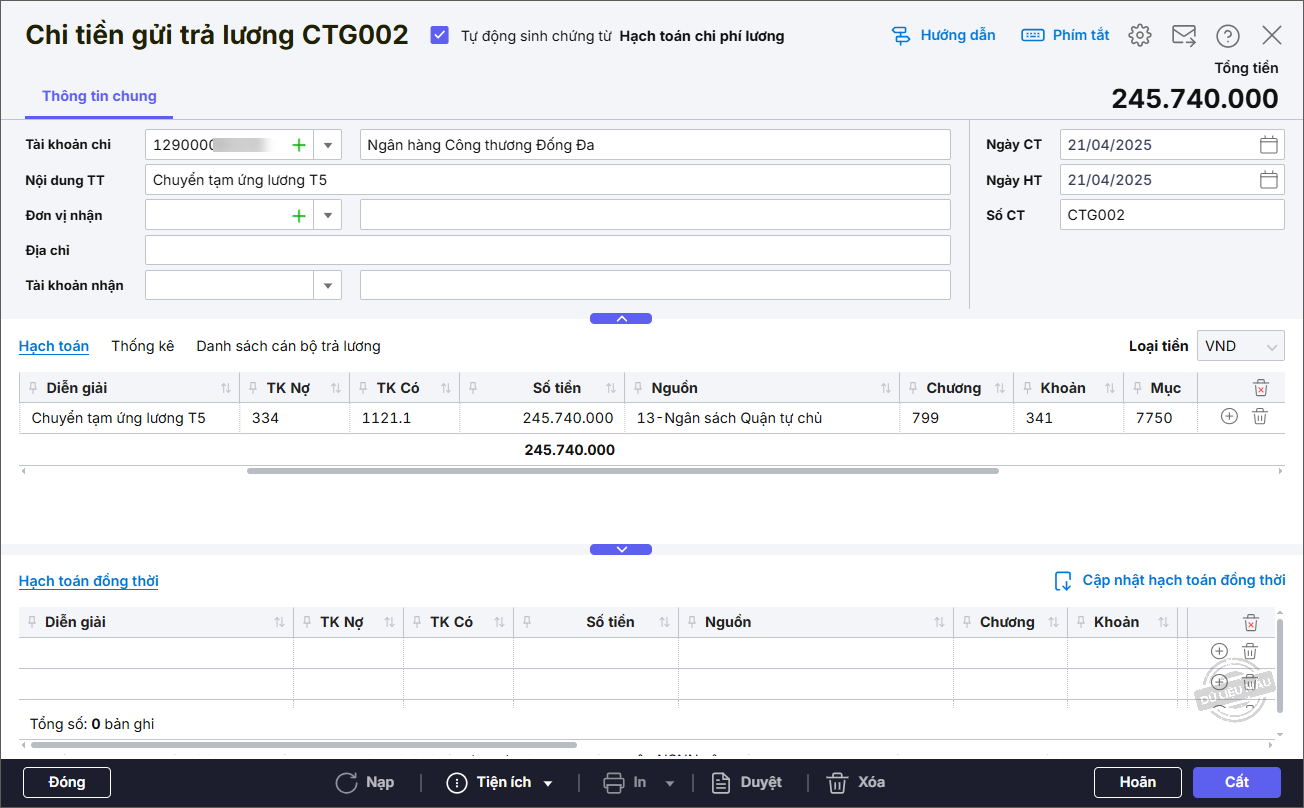
Task: Click Cập nhật hạch toán đồng thời
Action: [x=1170, y=581]
